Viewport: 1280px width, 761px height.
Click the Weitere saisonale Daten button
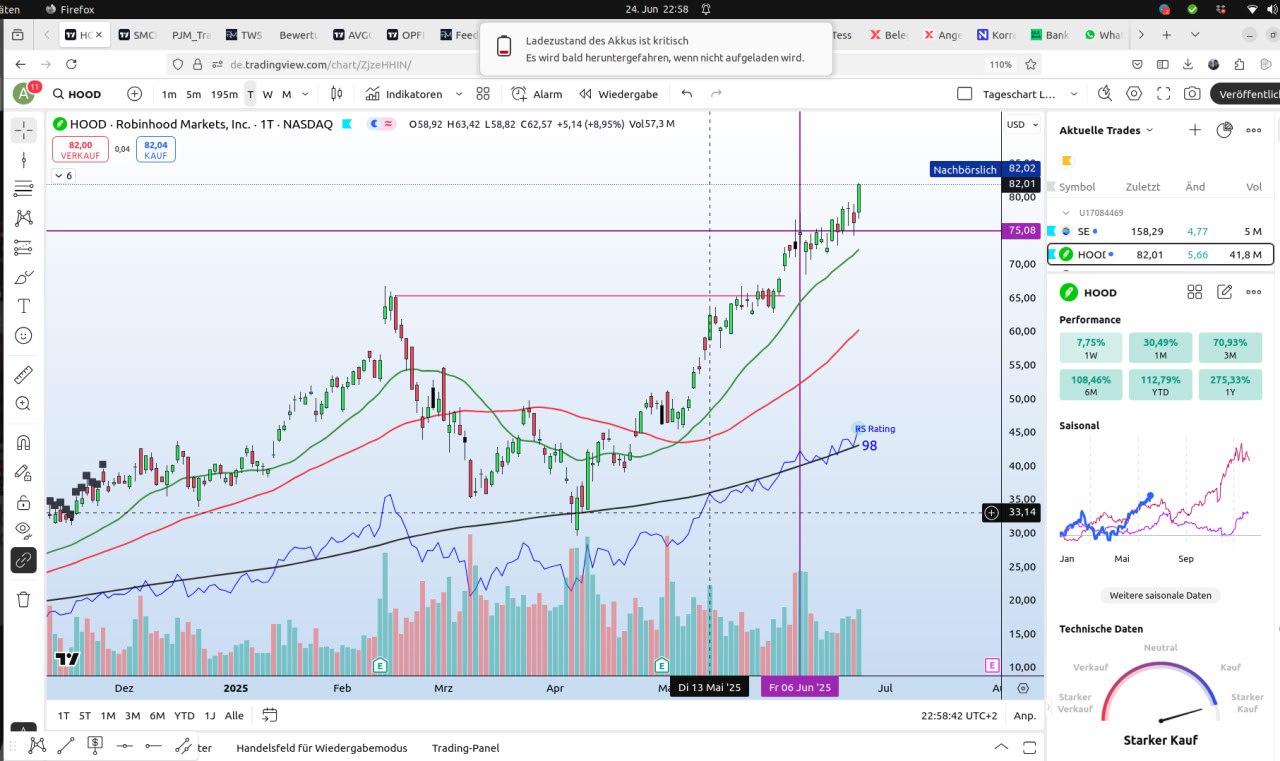(1160, 595)
